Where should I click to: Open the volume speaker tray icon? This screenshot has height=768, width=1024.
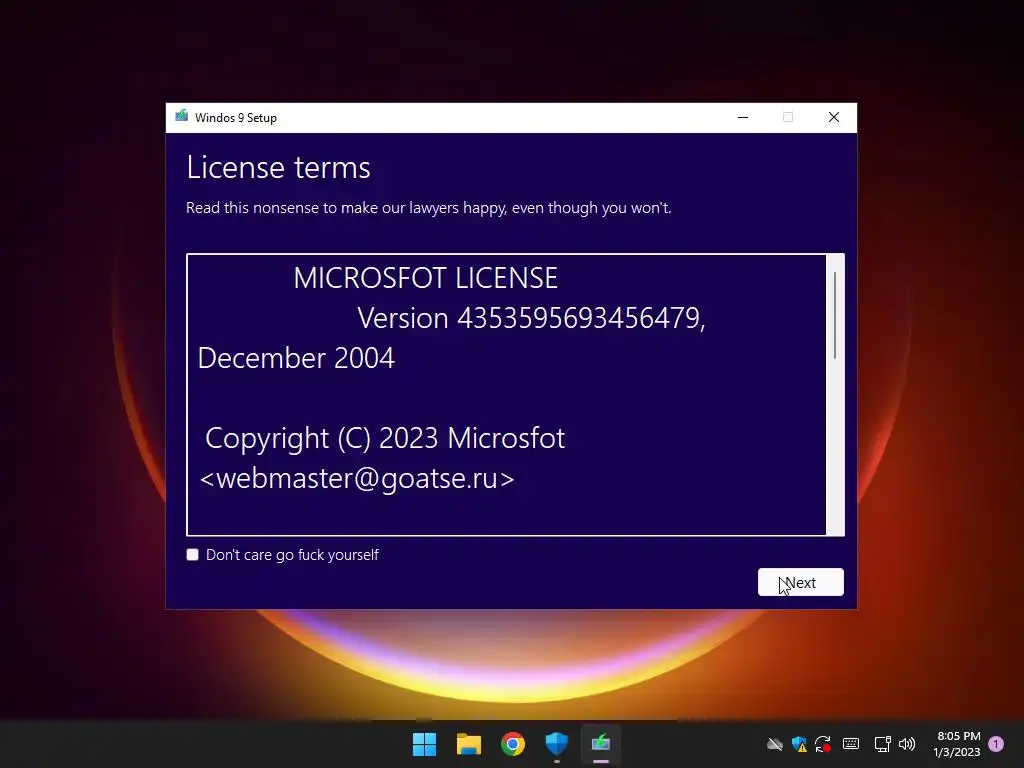point(907,744)
